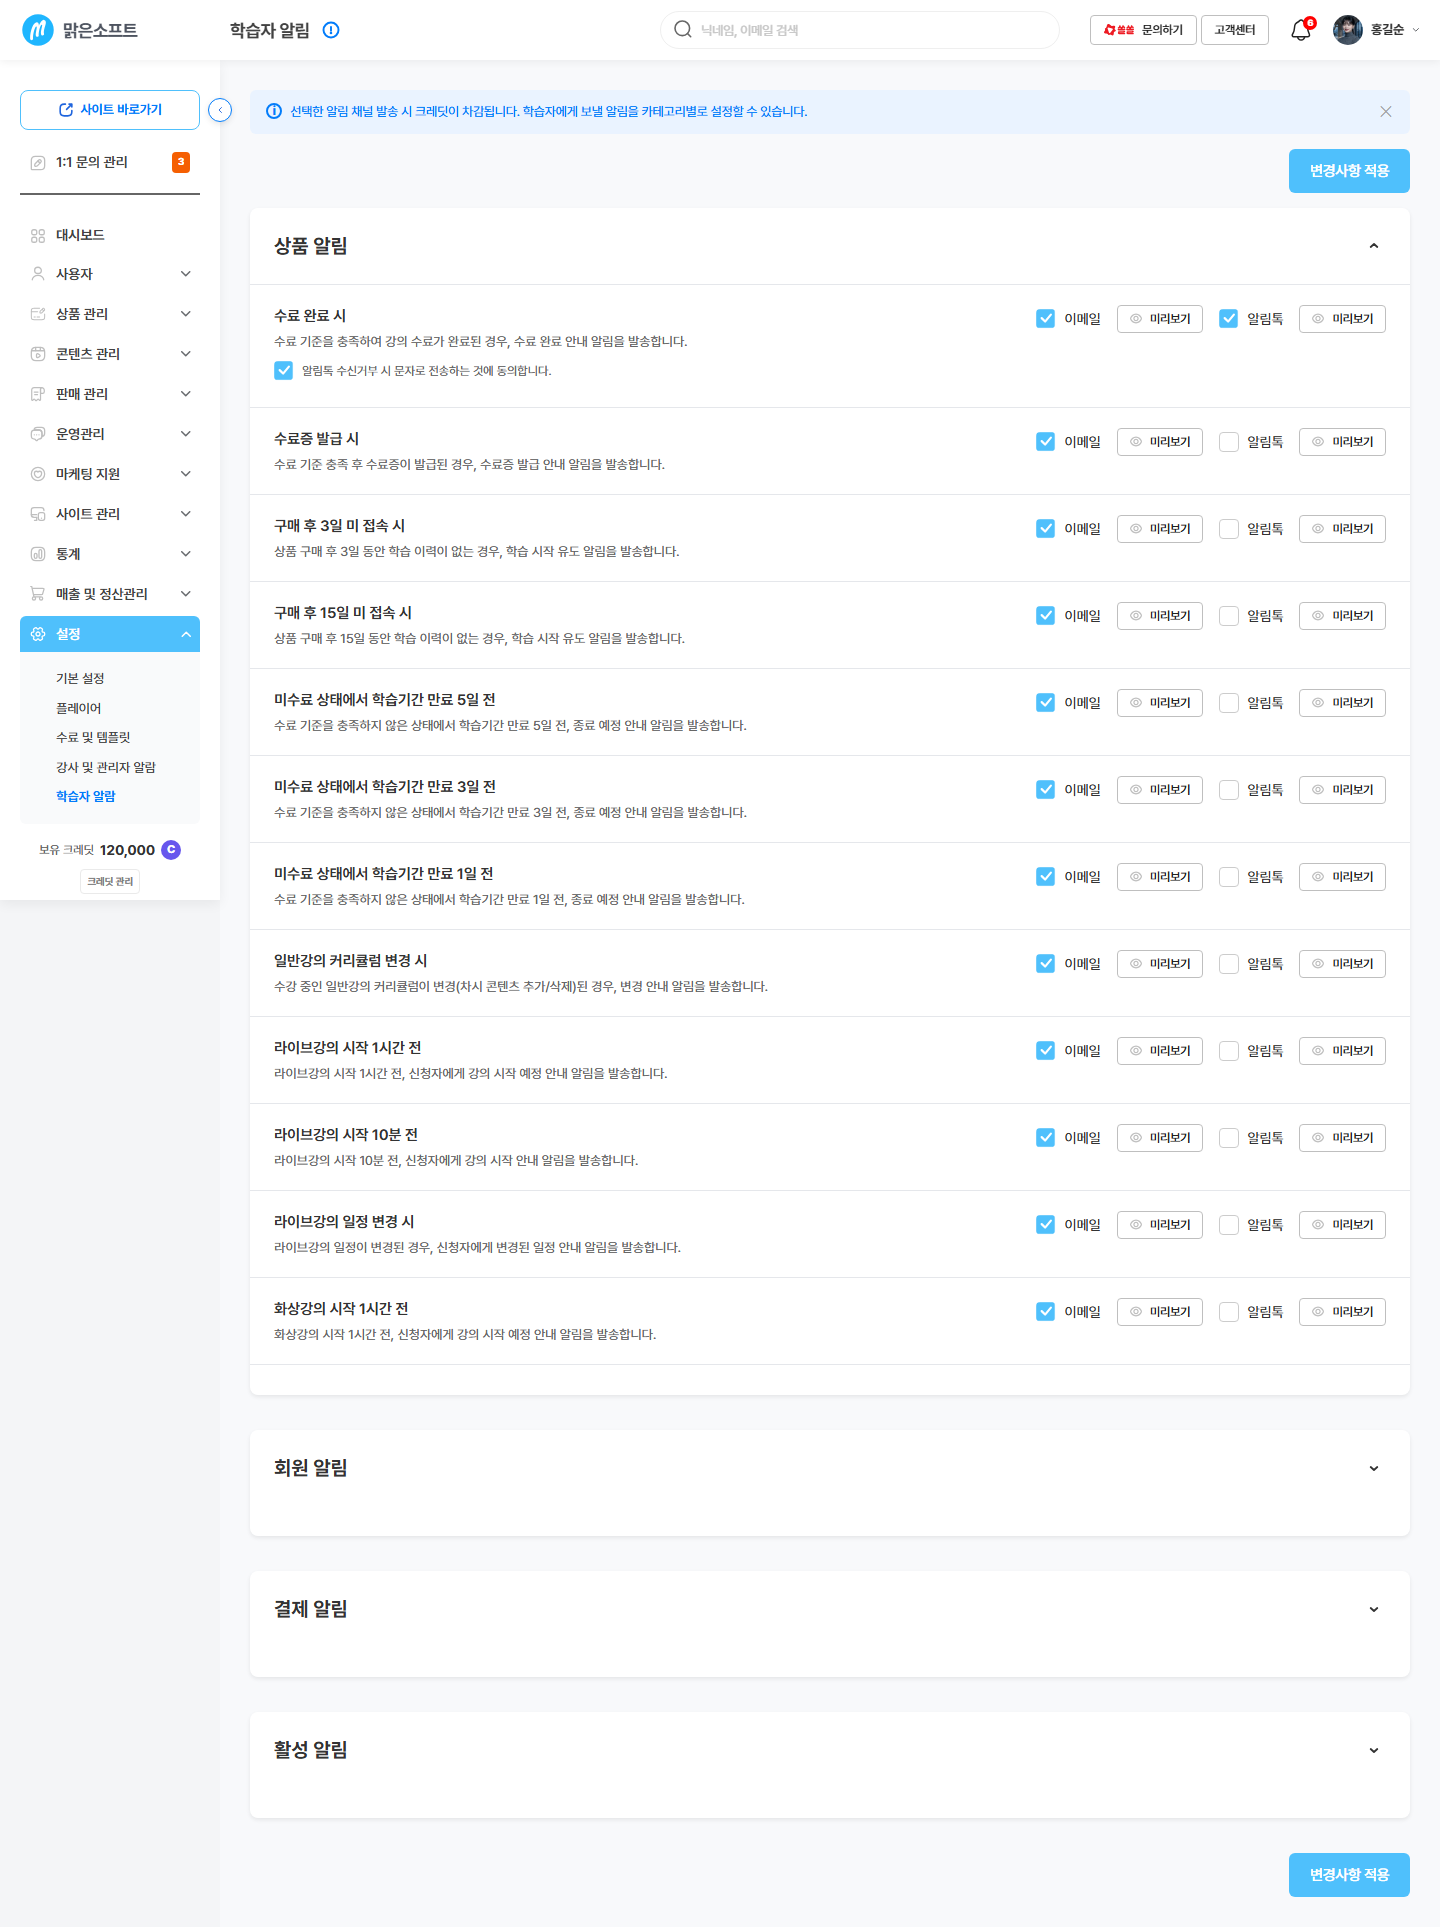Open 플레이어 submenu item
This screenshot has height=1927, width=1440.
79,708
